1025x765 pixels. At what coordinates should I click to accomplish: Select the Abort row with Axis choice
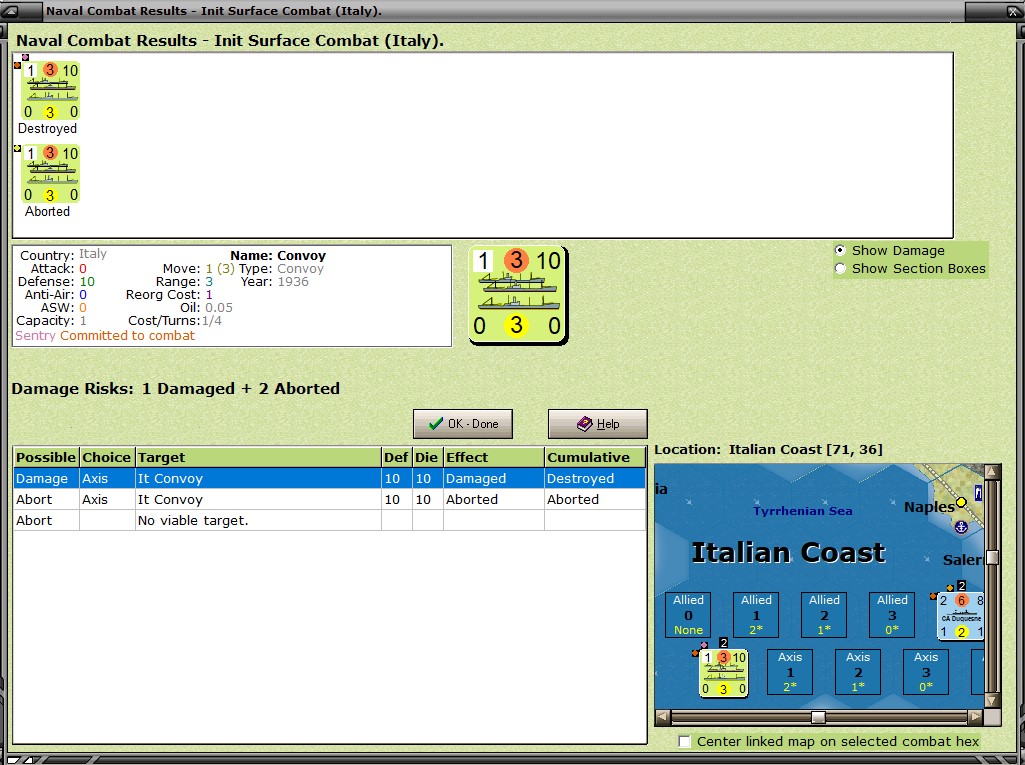329,500
